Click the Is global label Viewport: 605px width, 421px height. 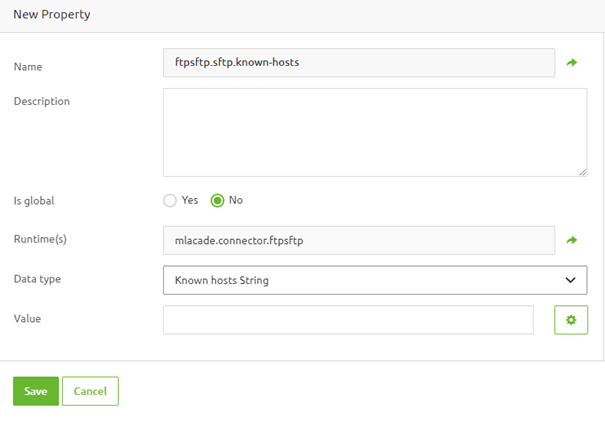tap(33, 200)
